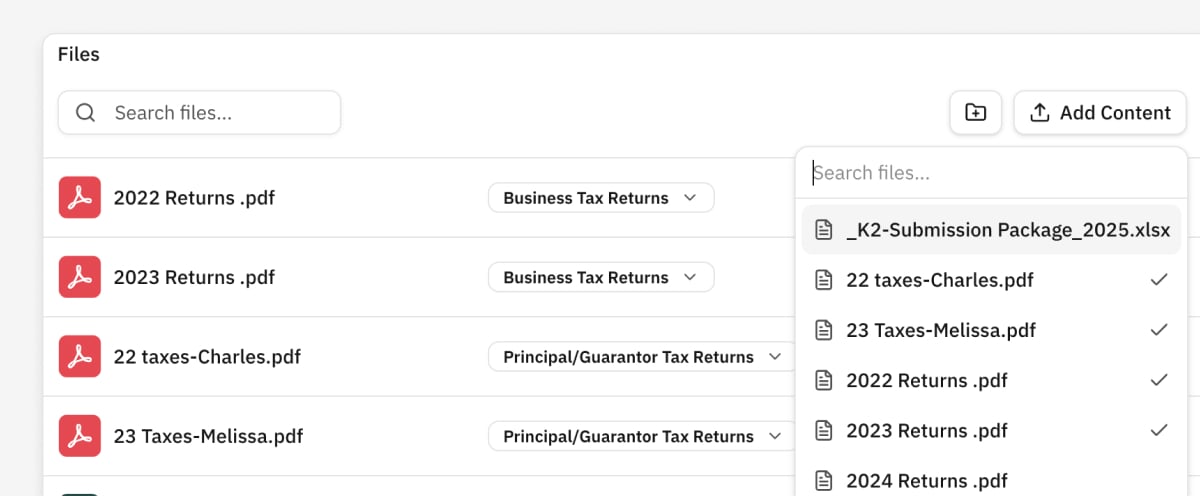The width and height of the screenshot is (1200, 496).
Task: Open Principal/Guarantor dropdown for 22 taxes-Charles.pdf
Action: coord(642,357)
